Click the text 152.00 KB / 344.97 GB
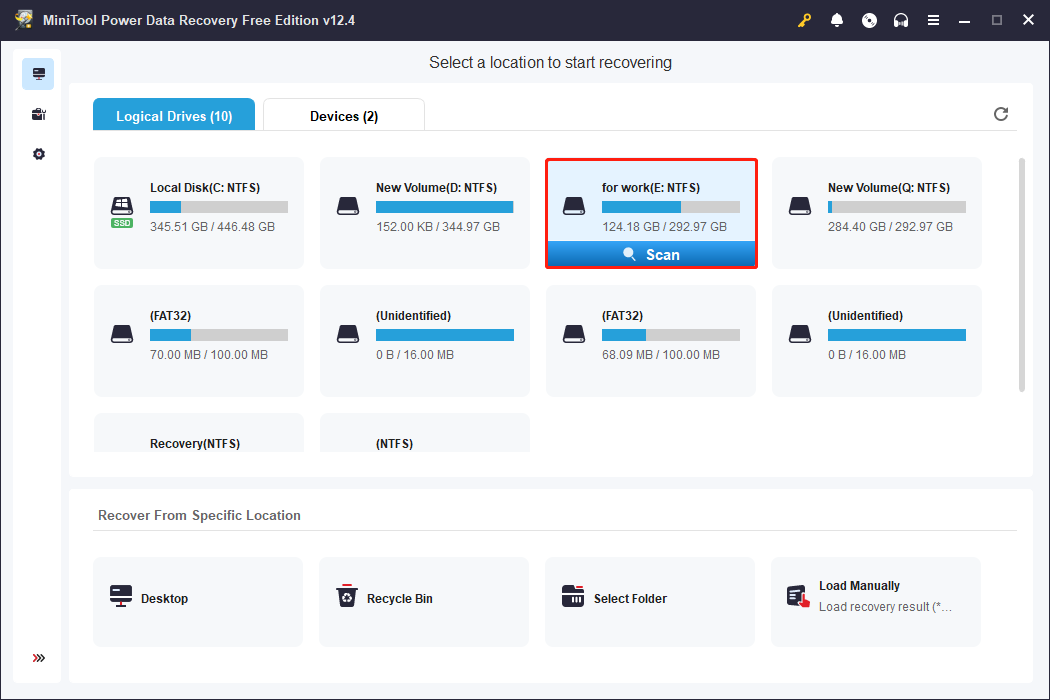1050x700 pixels. [438, 226]
